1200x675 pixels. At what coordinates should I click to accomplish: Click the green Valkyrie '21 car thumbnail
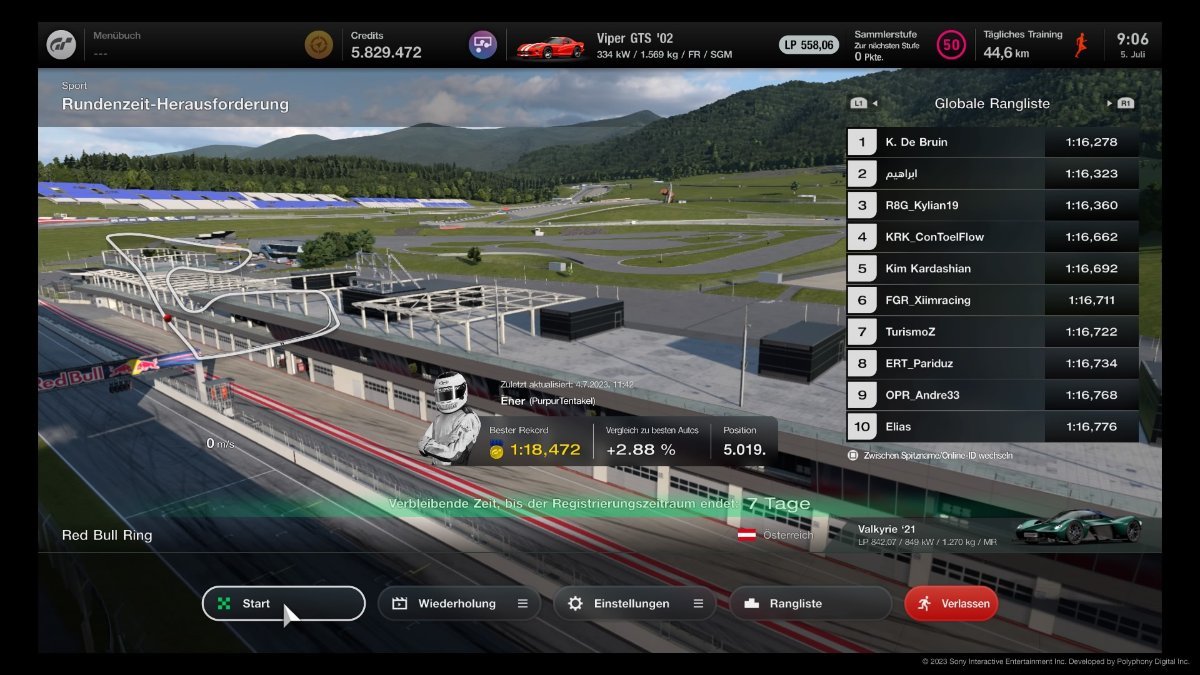point(1078,527)
